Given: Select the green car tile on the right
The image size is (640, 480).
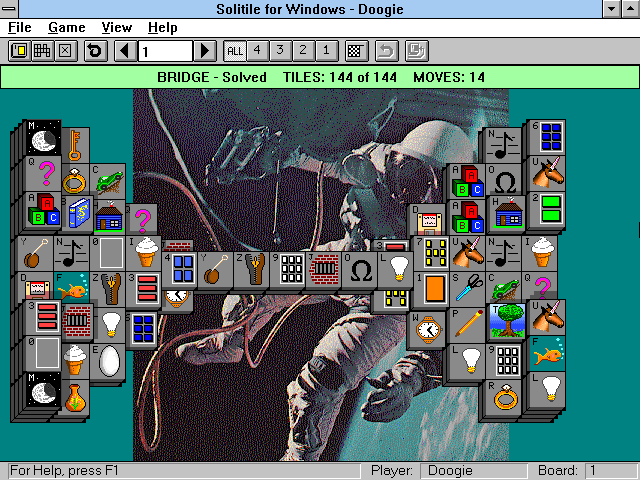Looking at the screenshot, I should tap(504, 289).
